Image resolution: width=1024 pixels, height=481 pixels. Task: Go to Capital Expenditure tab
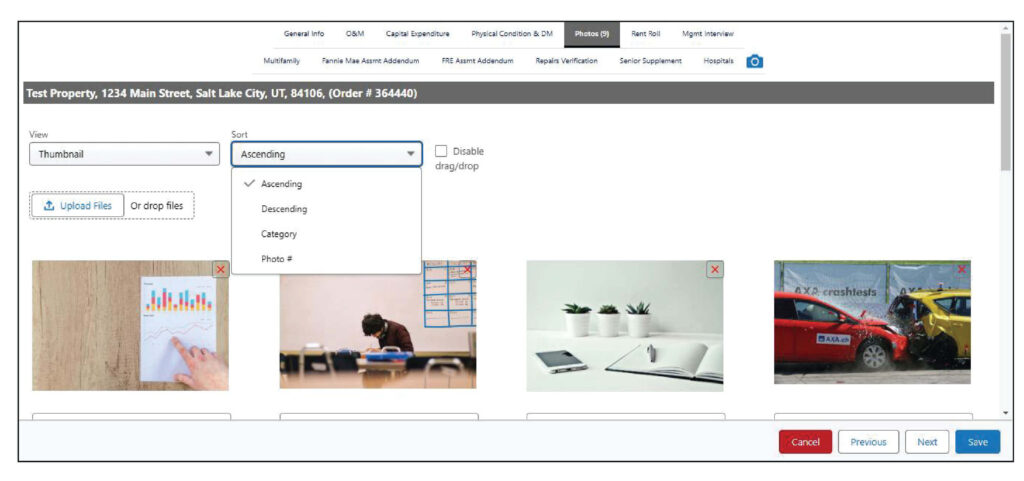point(417,34)
